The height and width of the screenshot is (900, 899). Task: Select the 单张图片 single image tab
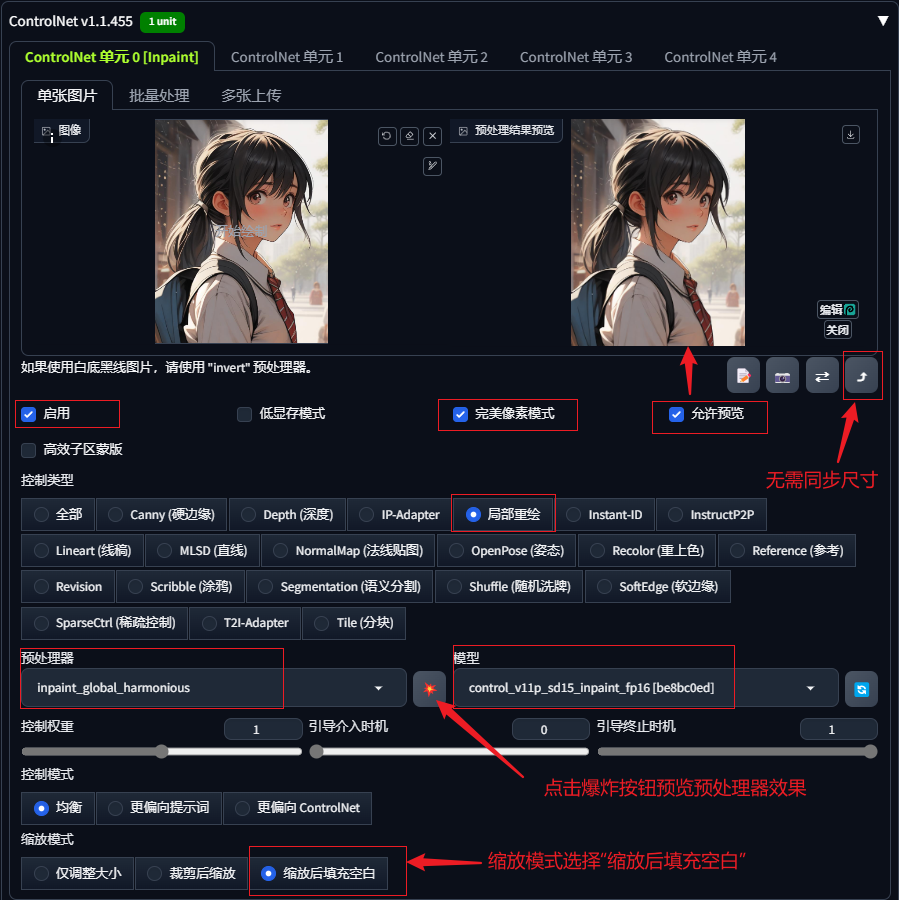[67, 96]
